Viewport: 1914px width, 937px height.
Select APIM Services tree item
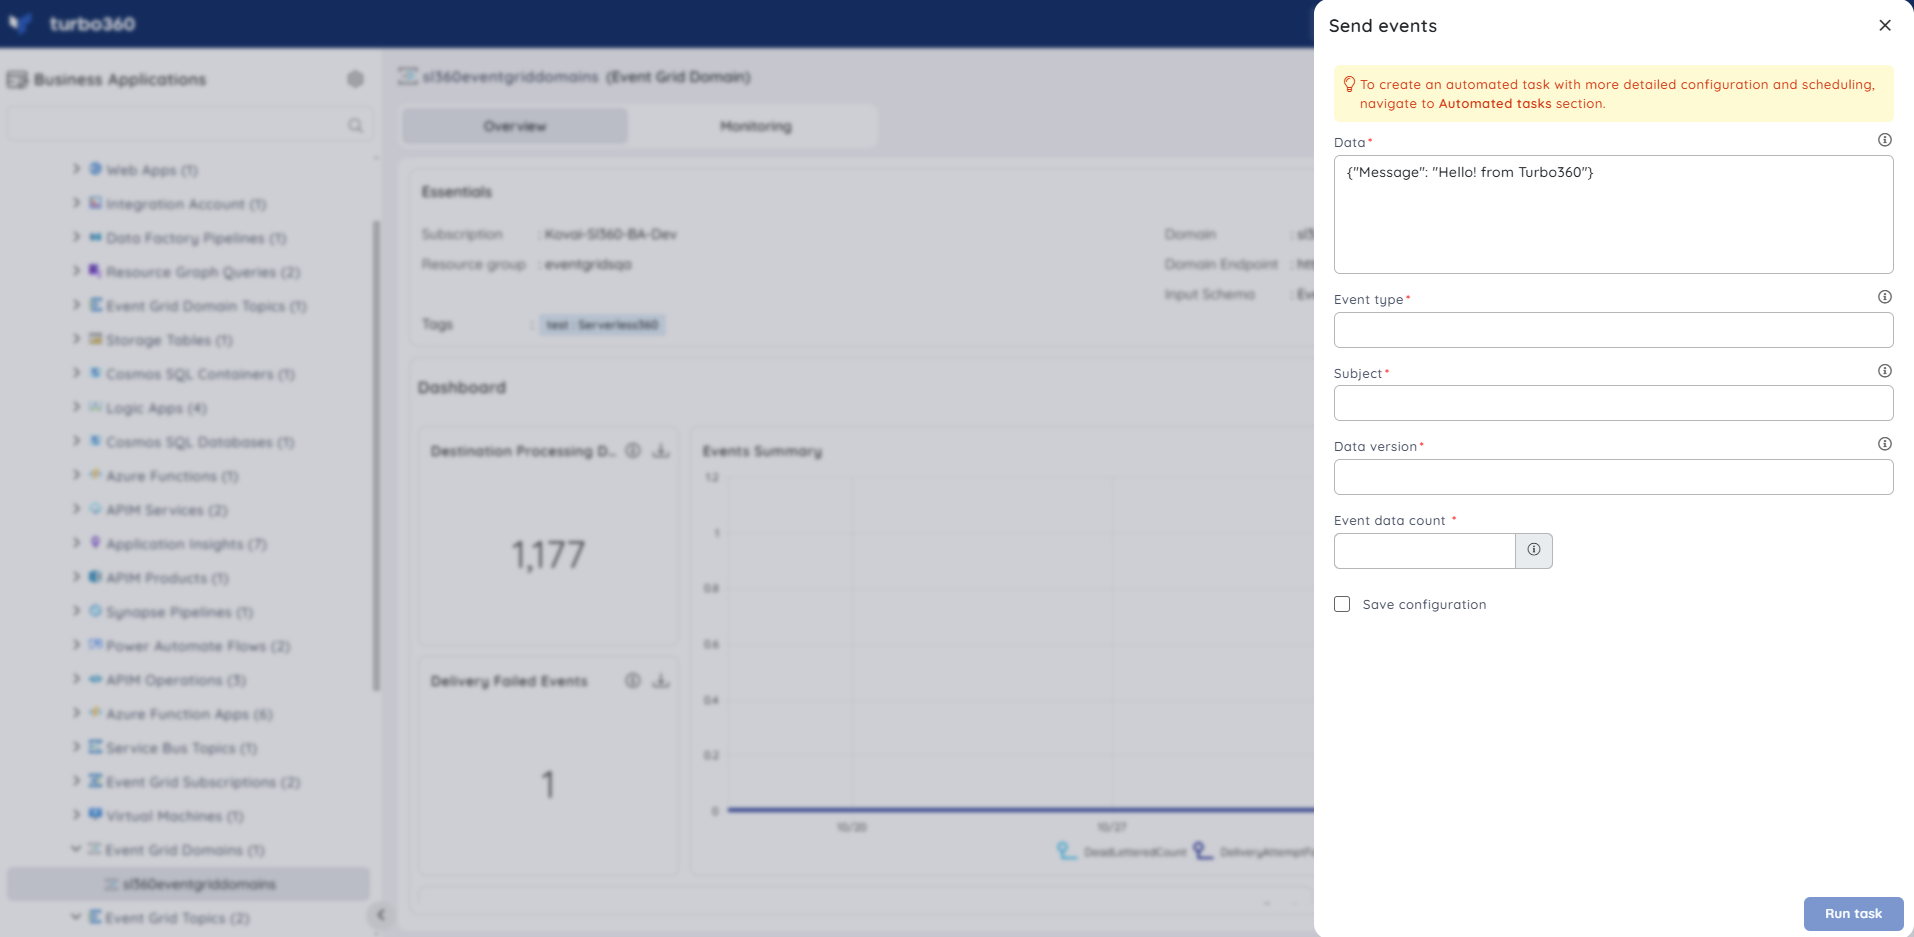(x=167, y=510)
